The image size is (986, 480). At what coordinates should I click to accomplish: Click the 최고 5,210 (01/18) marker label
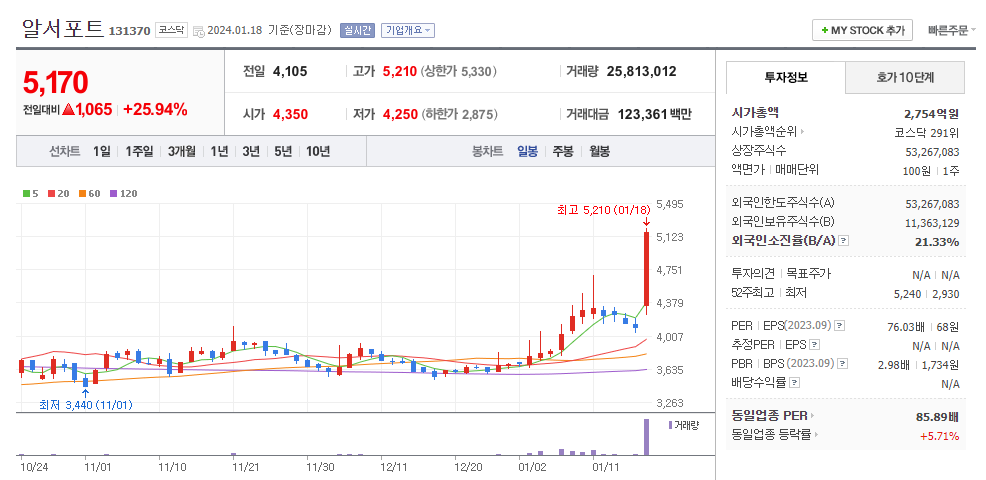pos(603,210)
